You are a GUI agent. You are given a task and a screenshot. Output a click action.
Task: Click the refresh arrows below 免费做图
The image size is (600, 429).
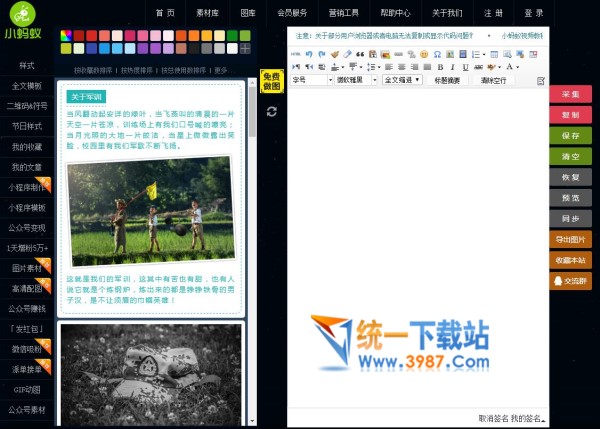pyautogui.click(x=272, y=112)
